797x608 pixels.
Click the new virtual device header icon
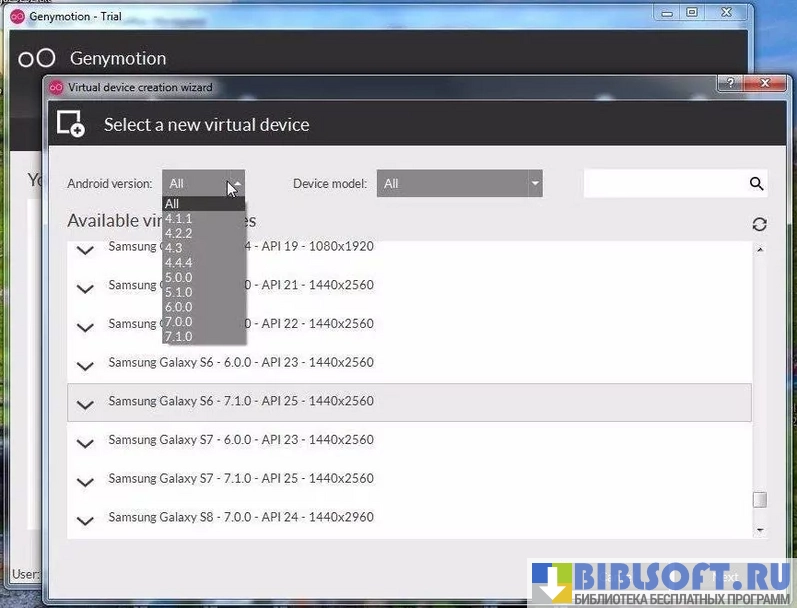click(70, 124)
